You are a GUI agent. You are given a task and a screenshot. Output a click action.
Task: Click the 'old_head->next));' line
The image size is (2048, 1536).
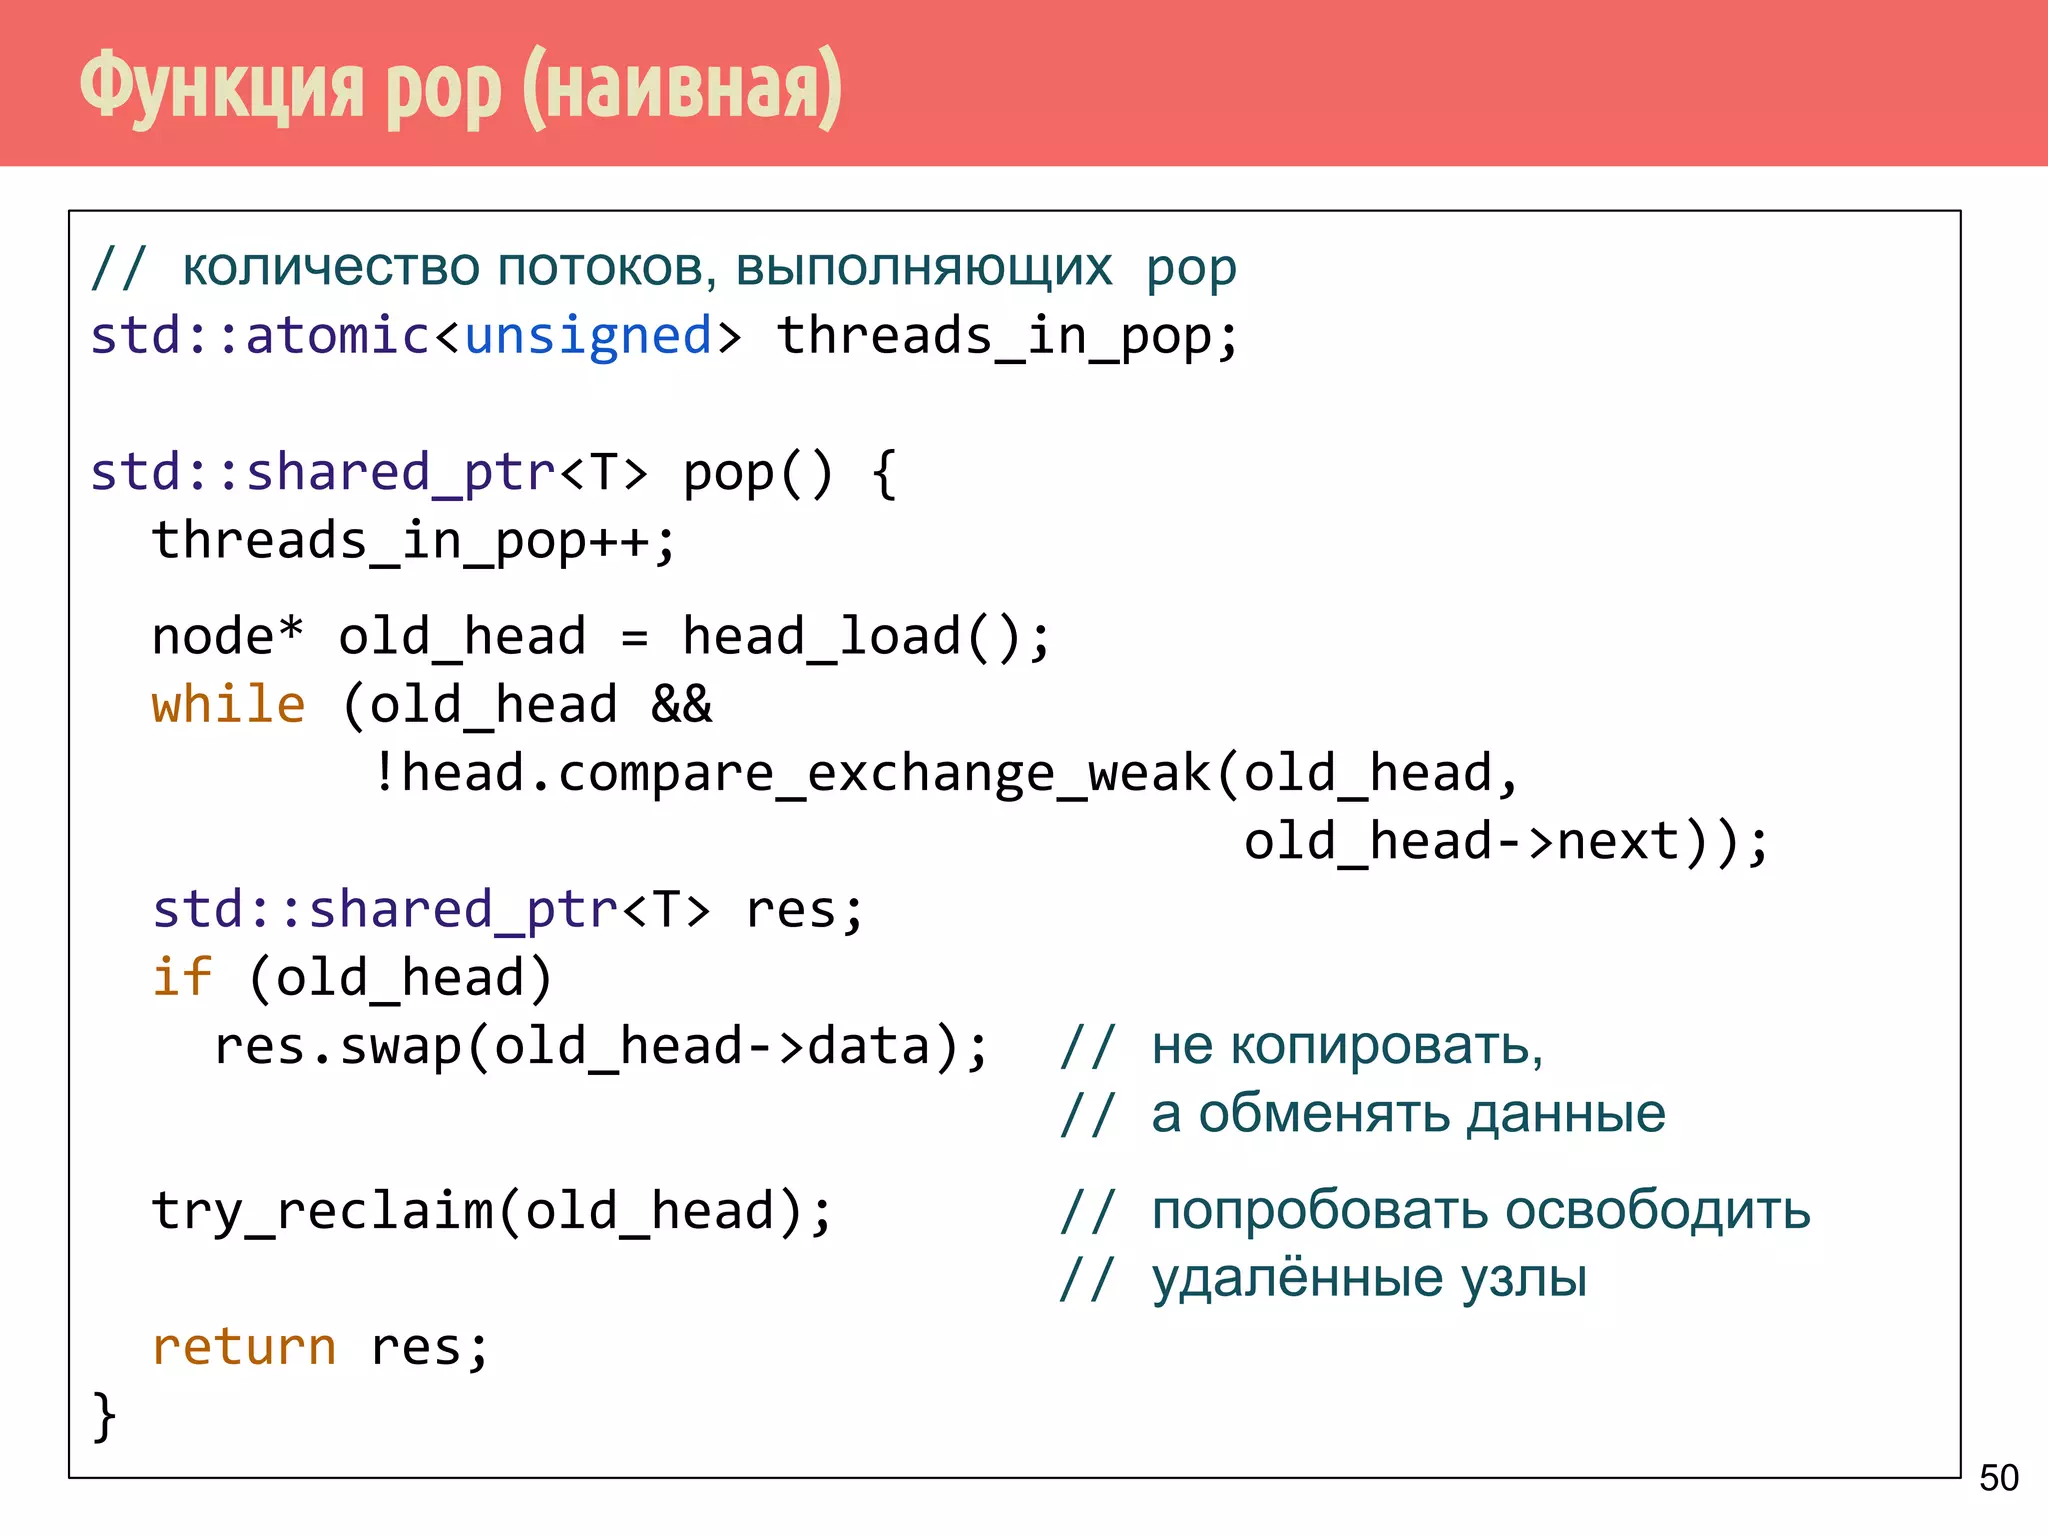click(x=1506, y=841)
